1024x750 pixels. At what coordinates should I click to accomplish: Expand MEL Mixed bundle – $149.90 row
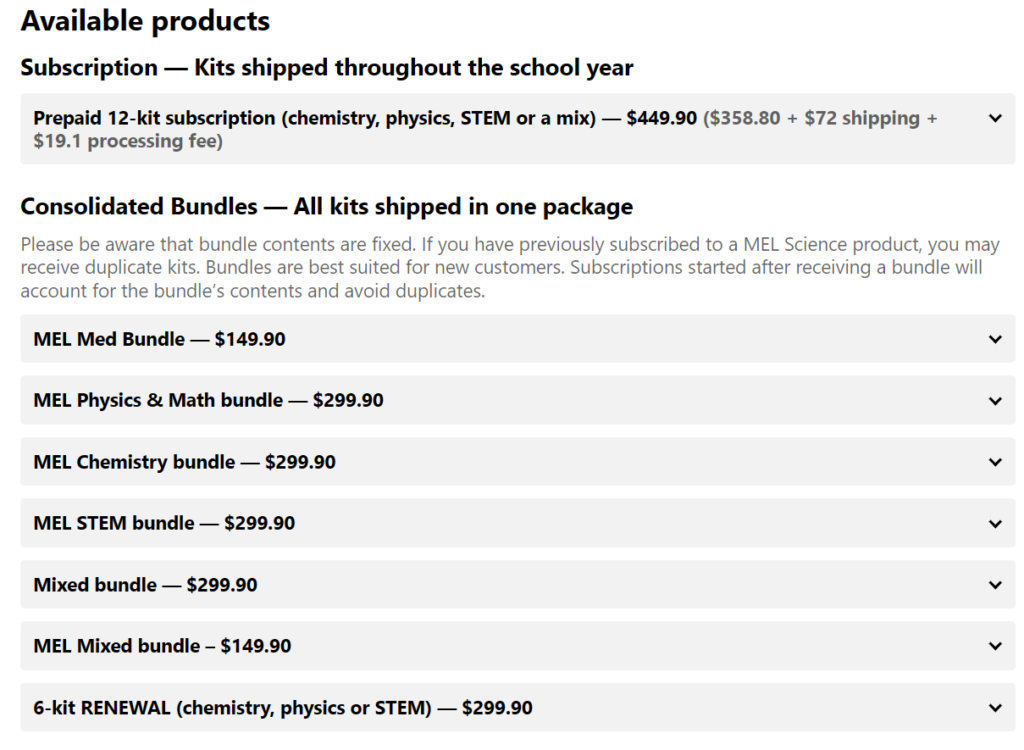click(517, 645)
